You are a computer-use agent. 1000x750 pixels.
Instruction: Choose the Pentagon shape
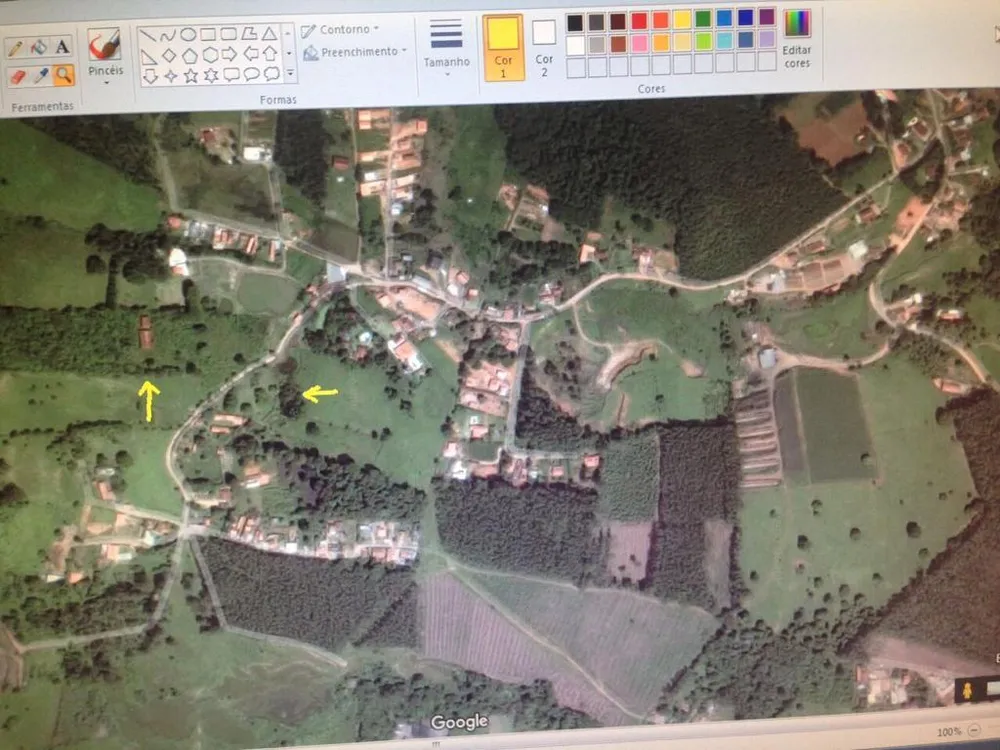coord(189,55)
